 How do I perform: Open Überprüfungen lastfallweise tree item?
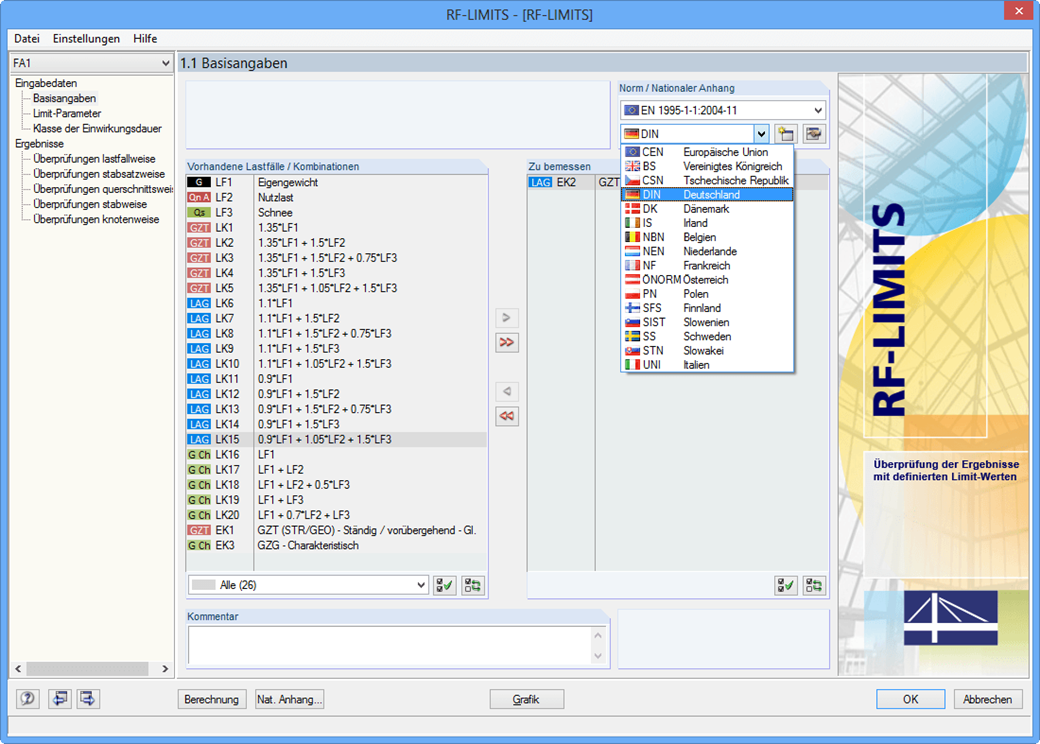[x=94, y=159]
